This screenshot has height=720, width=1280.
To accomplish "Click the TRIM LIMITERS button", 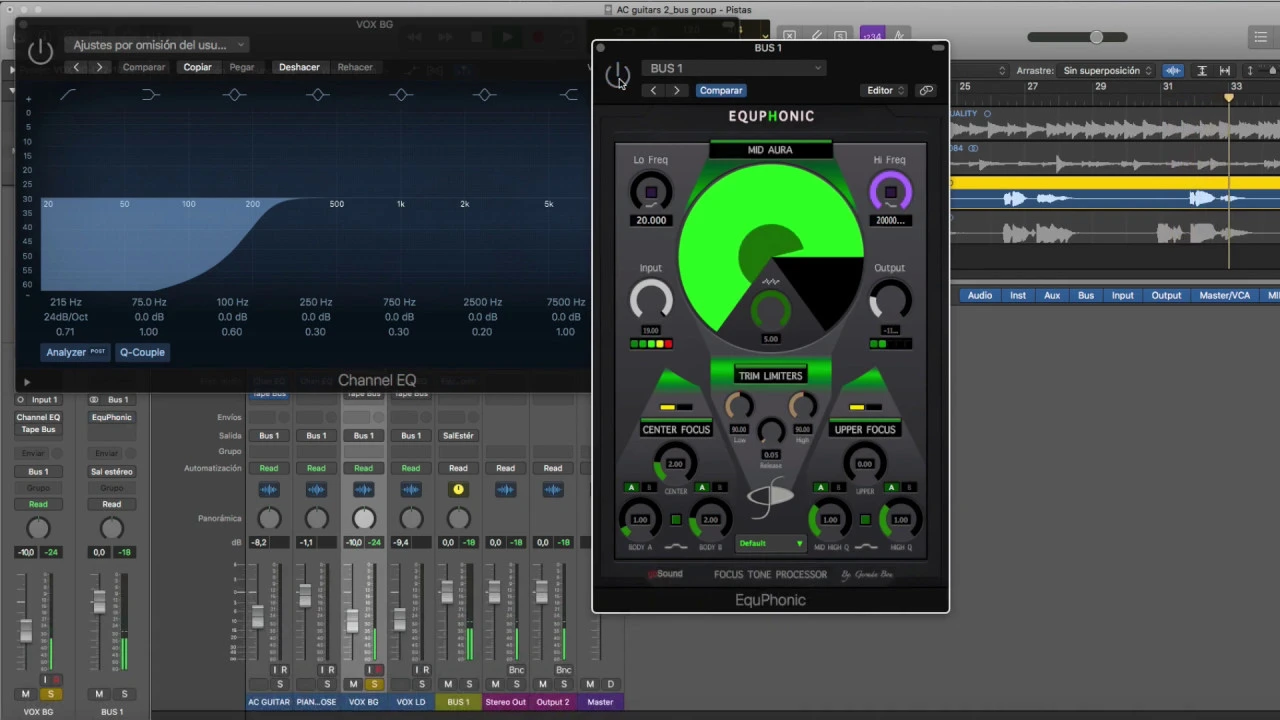I will tap(770, 376).
